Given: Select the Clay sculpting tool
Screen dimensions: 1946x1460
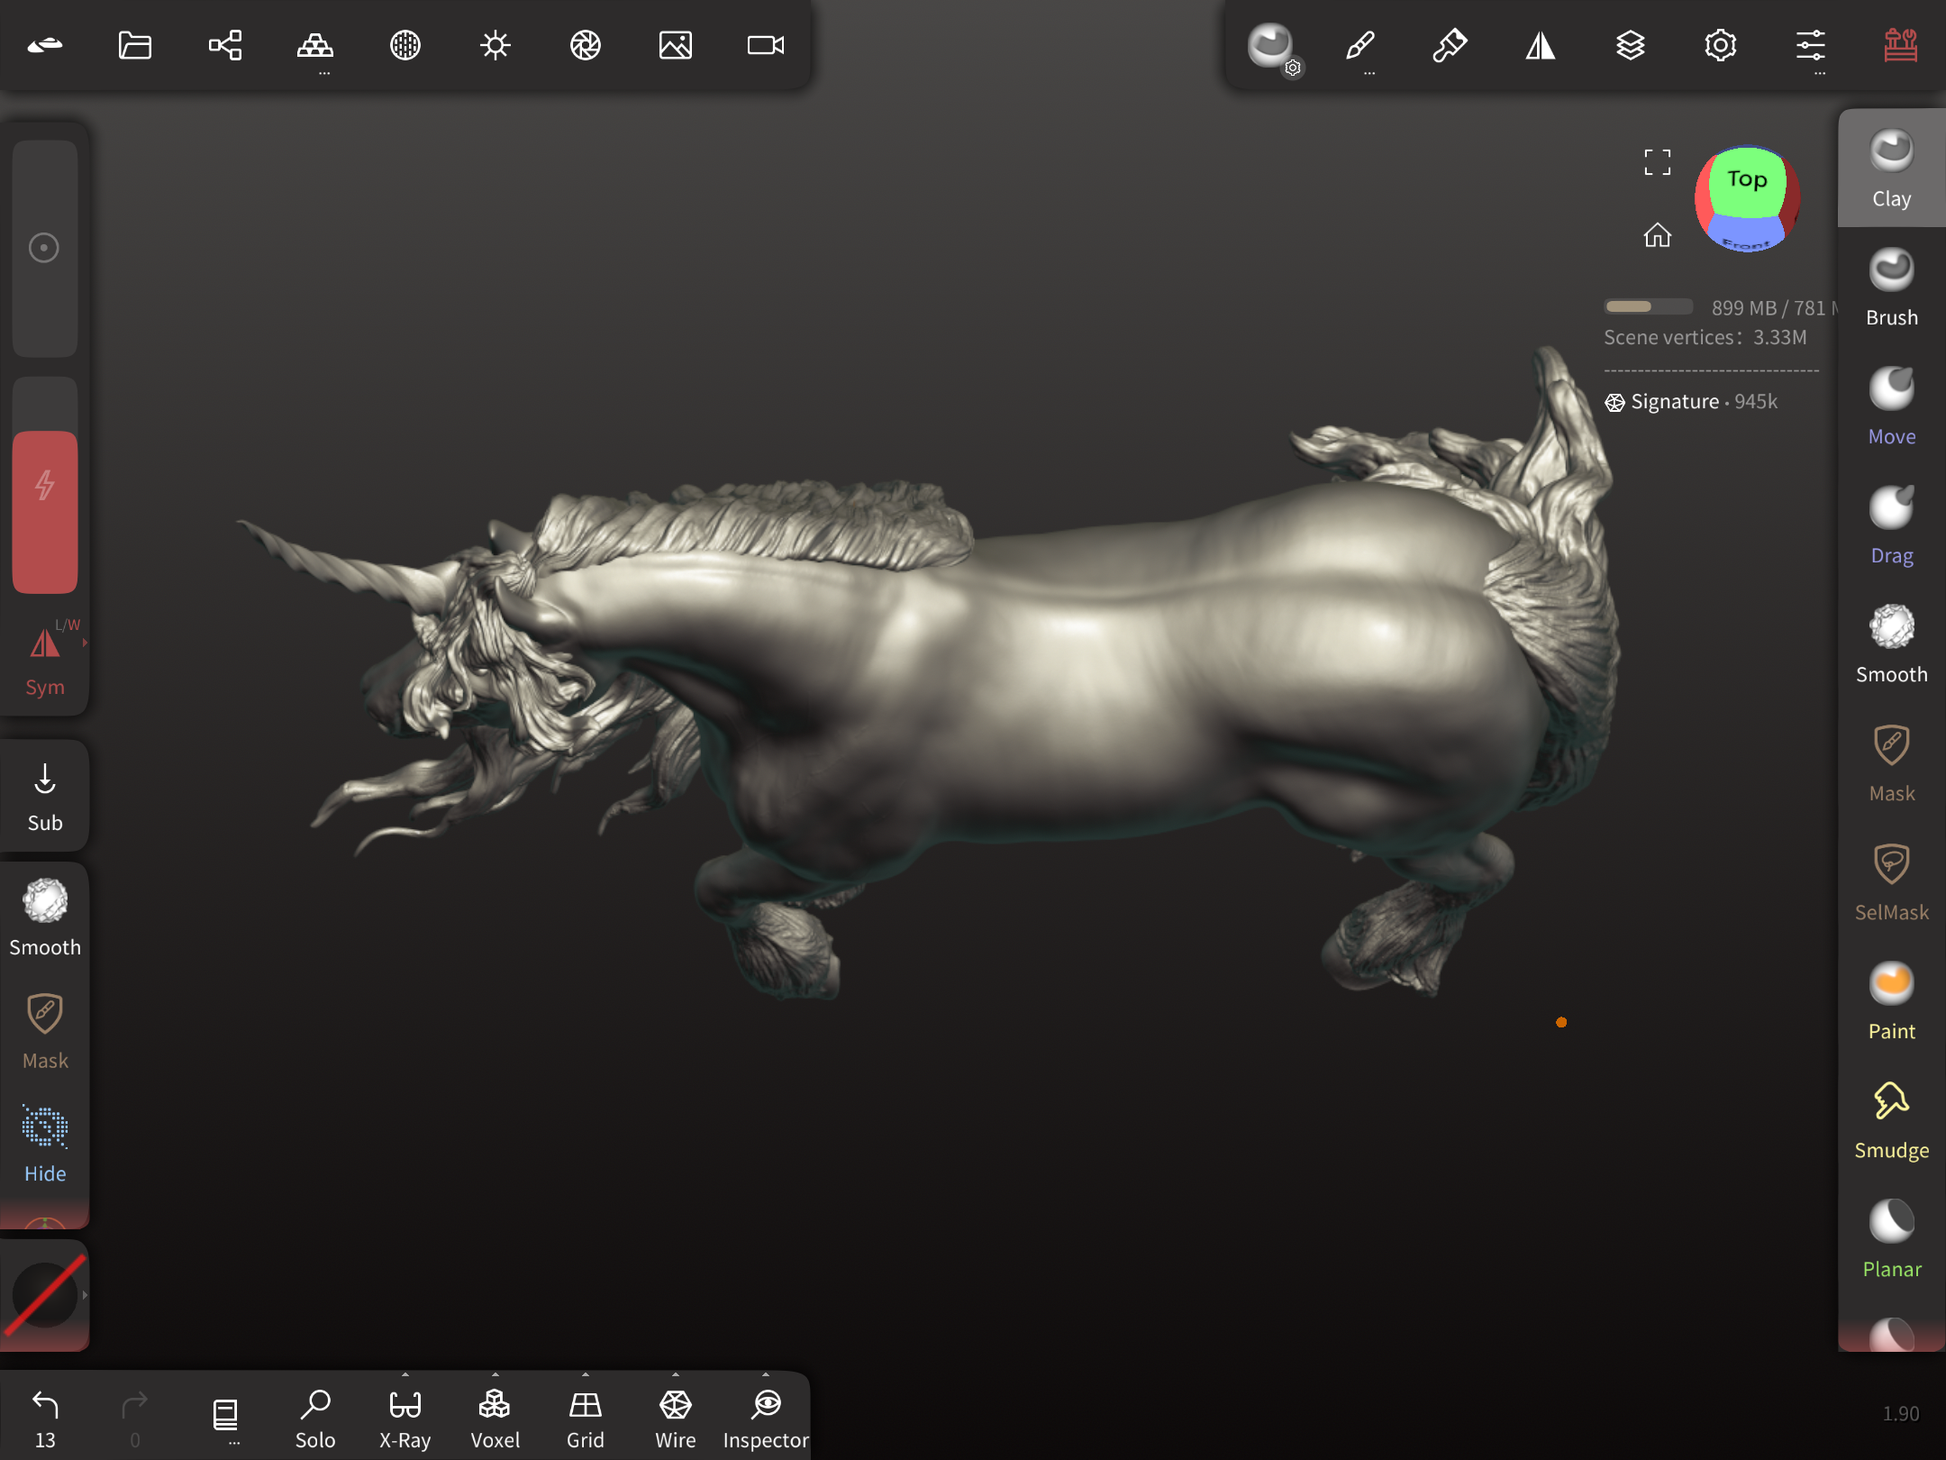Looking at the screenshot, I should pos(1890,169).
